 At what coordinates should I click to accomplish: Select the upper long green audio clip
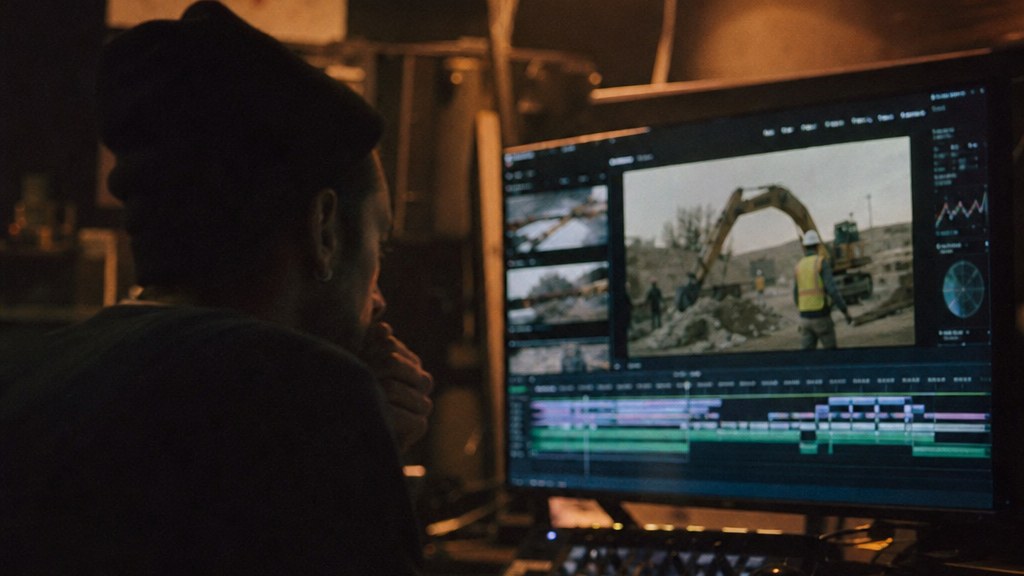[x=665, y=434]
